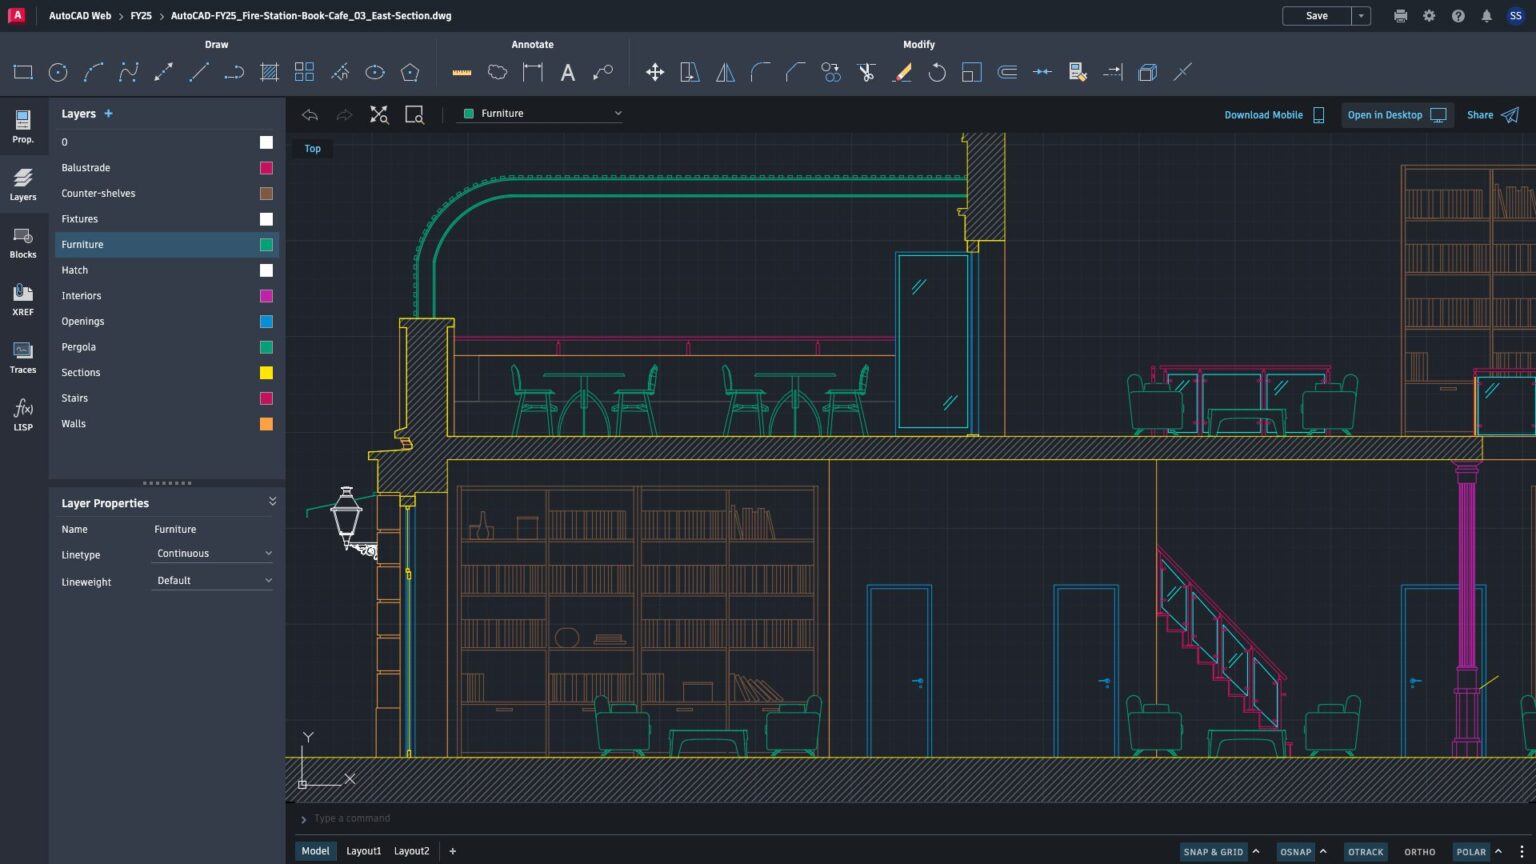1536x864 pixels.
Task: Open the Blocks panel in left sidebar
Action: (x=22, y=241)
